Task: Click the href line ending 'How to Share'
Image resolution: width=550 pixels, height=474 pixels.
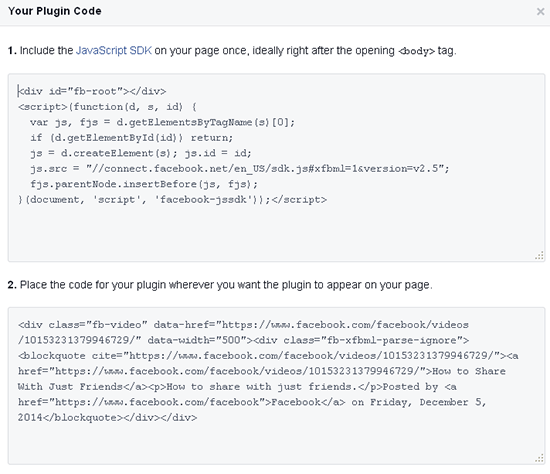Action: click(x=262, y=371)
